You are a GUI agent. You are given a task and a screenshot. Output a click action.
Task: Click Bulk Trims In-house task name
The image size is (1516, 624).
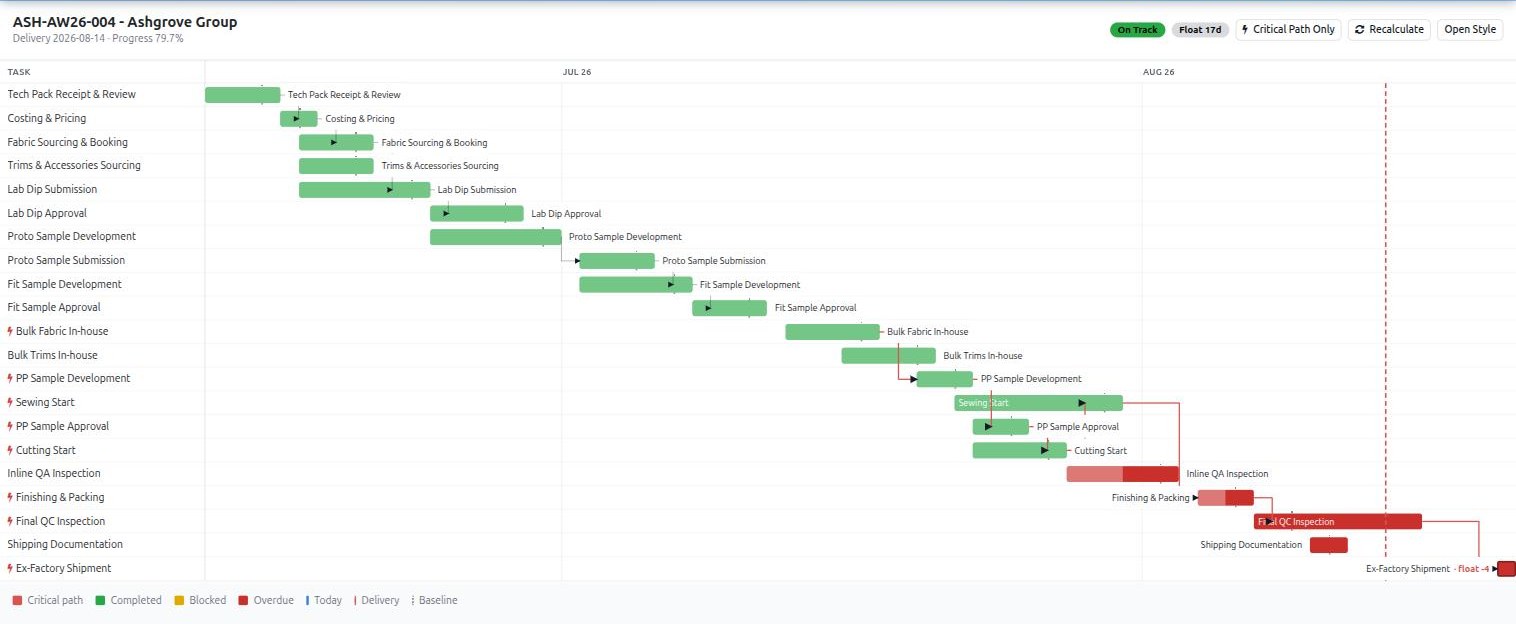53,355
